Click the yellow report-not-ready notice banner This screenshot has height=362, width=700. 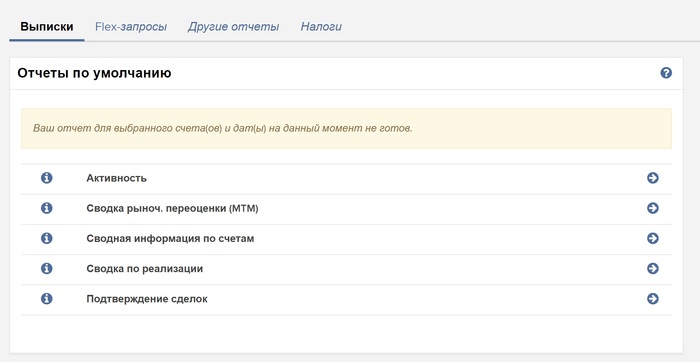(x=346, y=129)
